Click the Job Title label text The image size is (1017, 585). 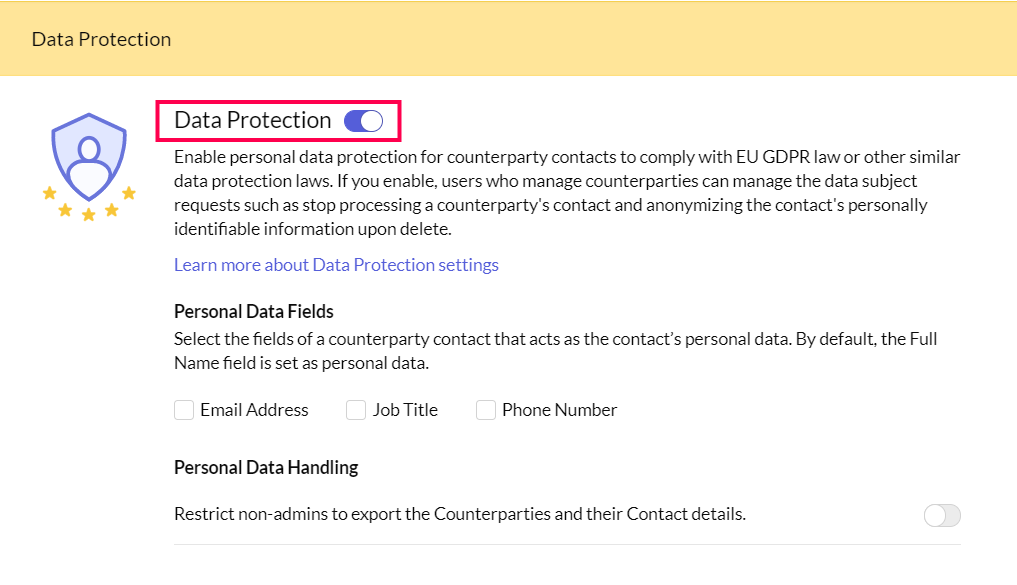pos(405,410)
